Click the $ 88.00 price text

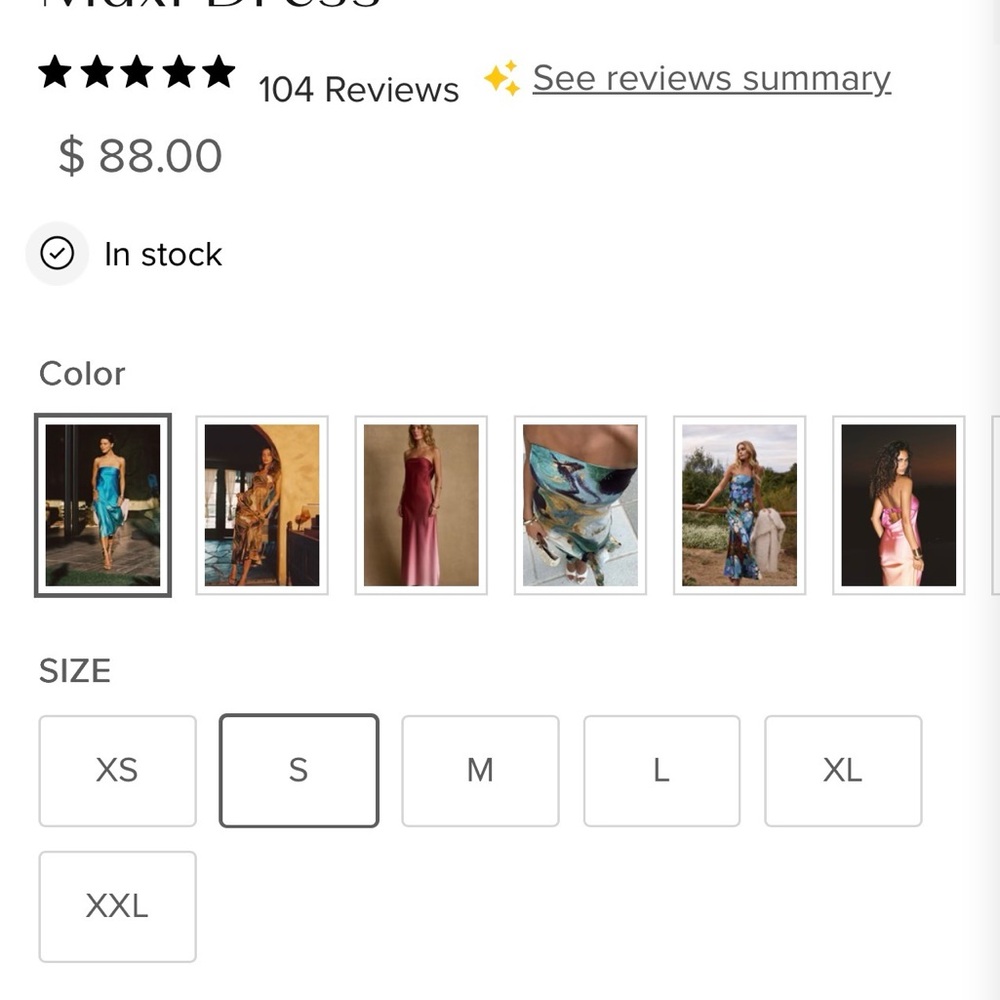pyautogui.click(x=140, y=156)
